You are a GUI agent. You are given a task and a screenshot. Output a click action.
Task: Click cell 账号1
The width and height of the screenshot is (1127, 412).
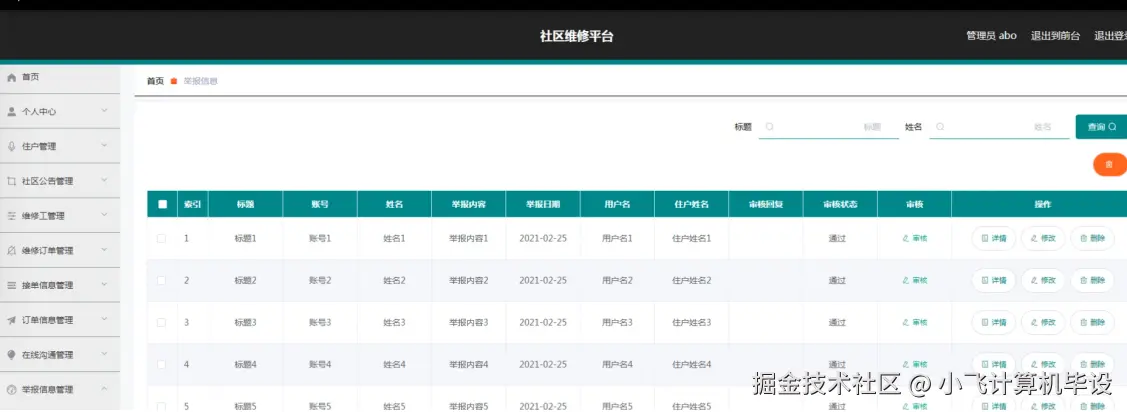320,239
